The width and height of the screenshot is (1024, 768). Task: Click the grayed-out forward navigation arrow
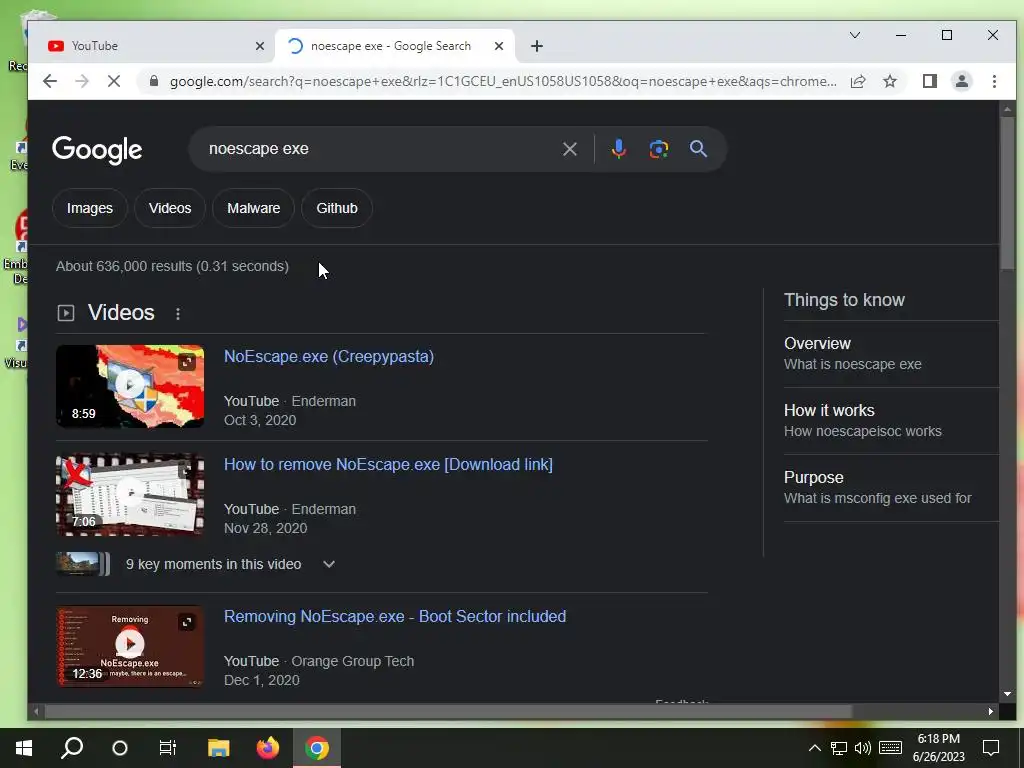82,81
